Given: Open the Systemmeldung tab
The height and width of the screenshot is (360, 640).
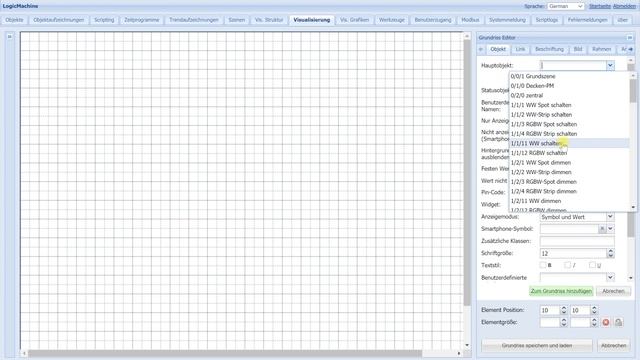Looking at the screenshot, I should (x=507, y=20).
